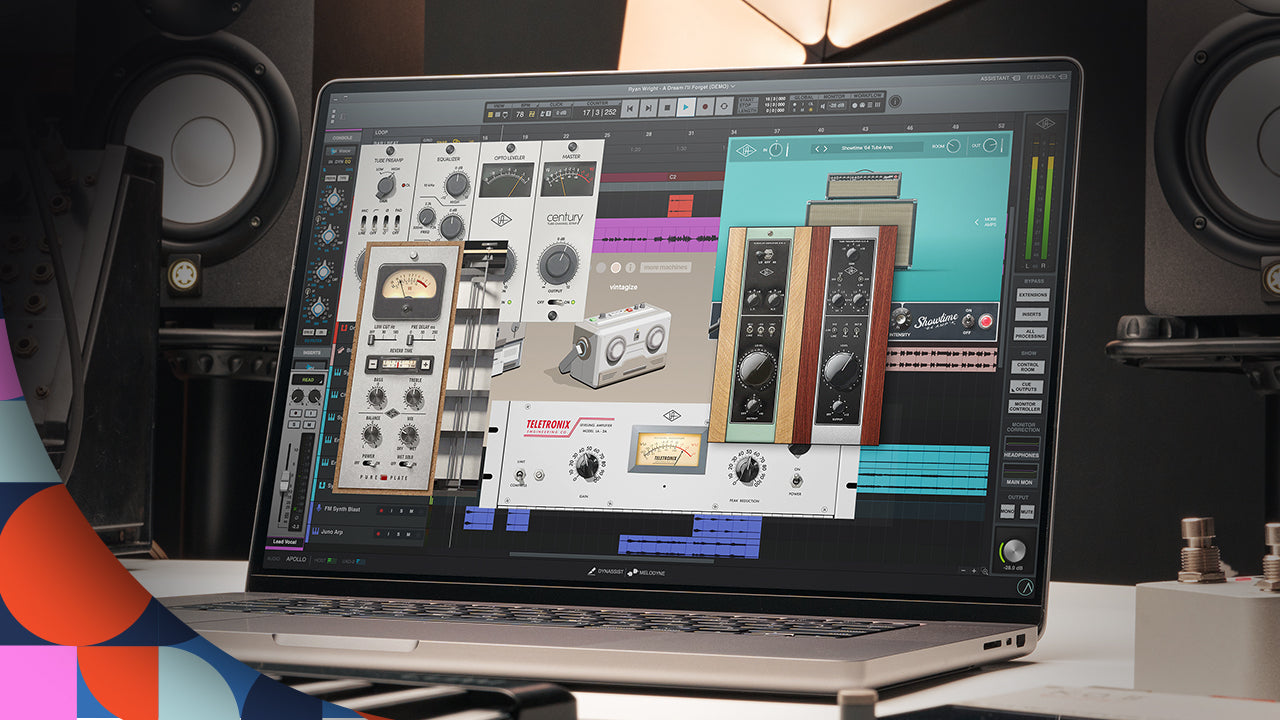This screenshot has height=720, width=1280.
Task: Toggle the Mono output button
Action: point(1009,511)
